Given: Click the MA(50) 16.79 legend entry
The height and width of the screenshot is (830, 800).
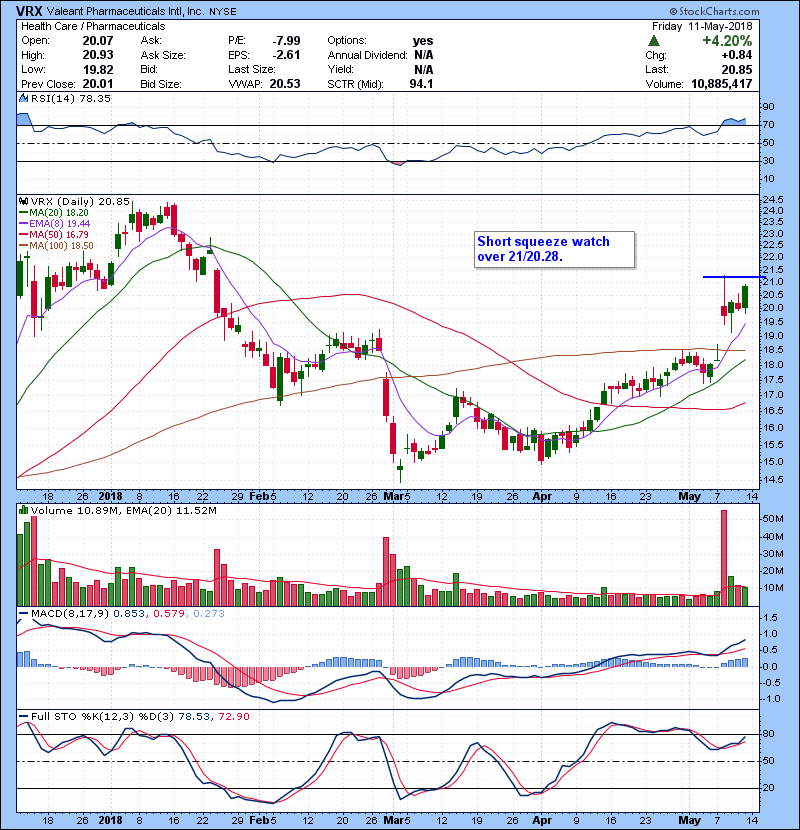Looking at the screenshot, I should pyautogui.click(x=55, y=234).
